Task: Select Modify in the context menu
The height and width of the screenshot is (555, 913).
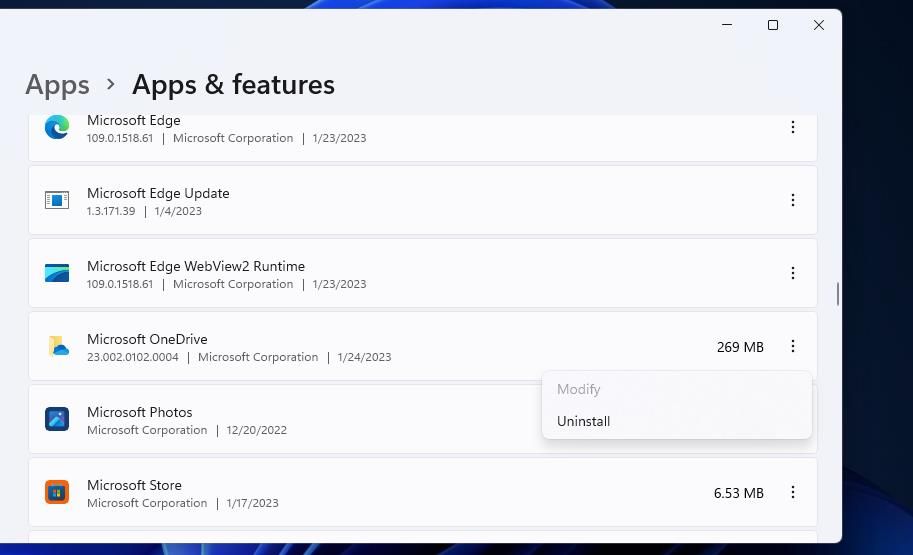Action: [578, 389]
